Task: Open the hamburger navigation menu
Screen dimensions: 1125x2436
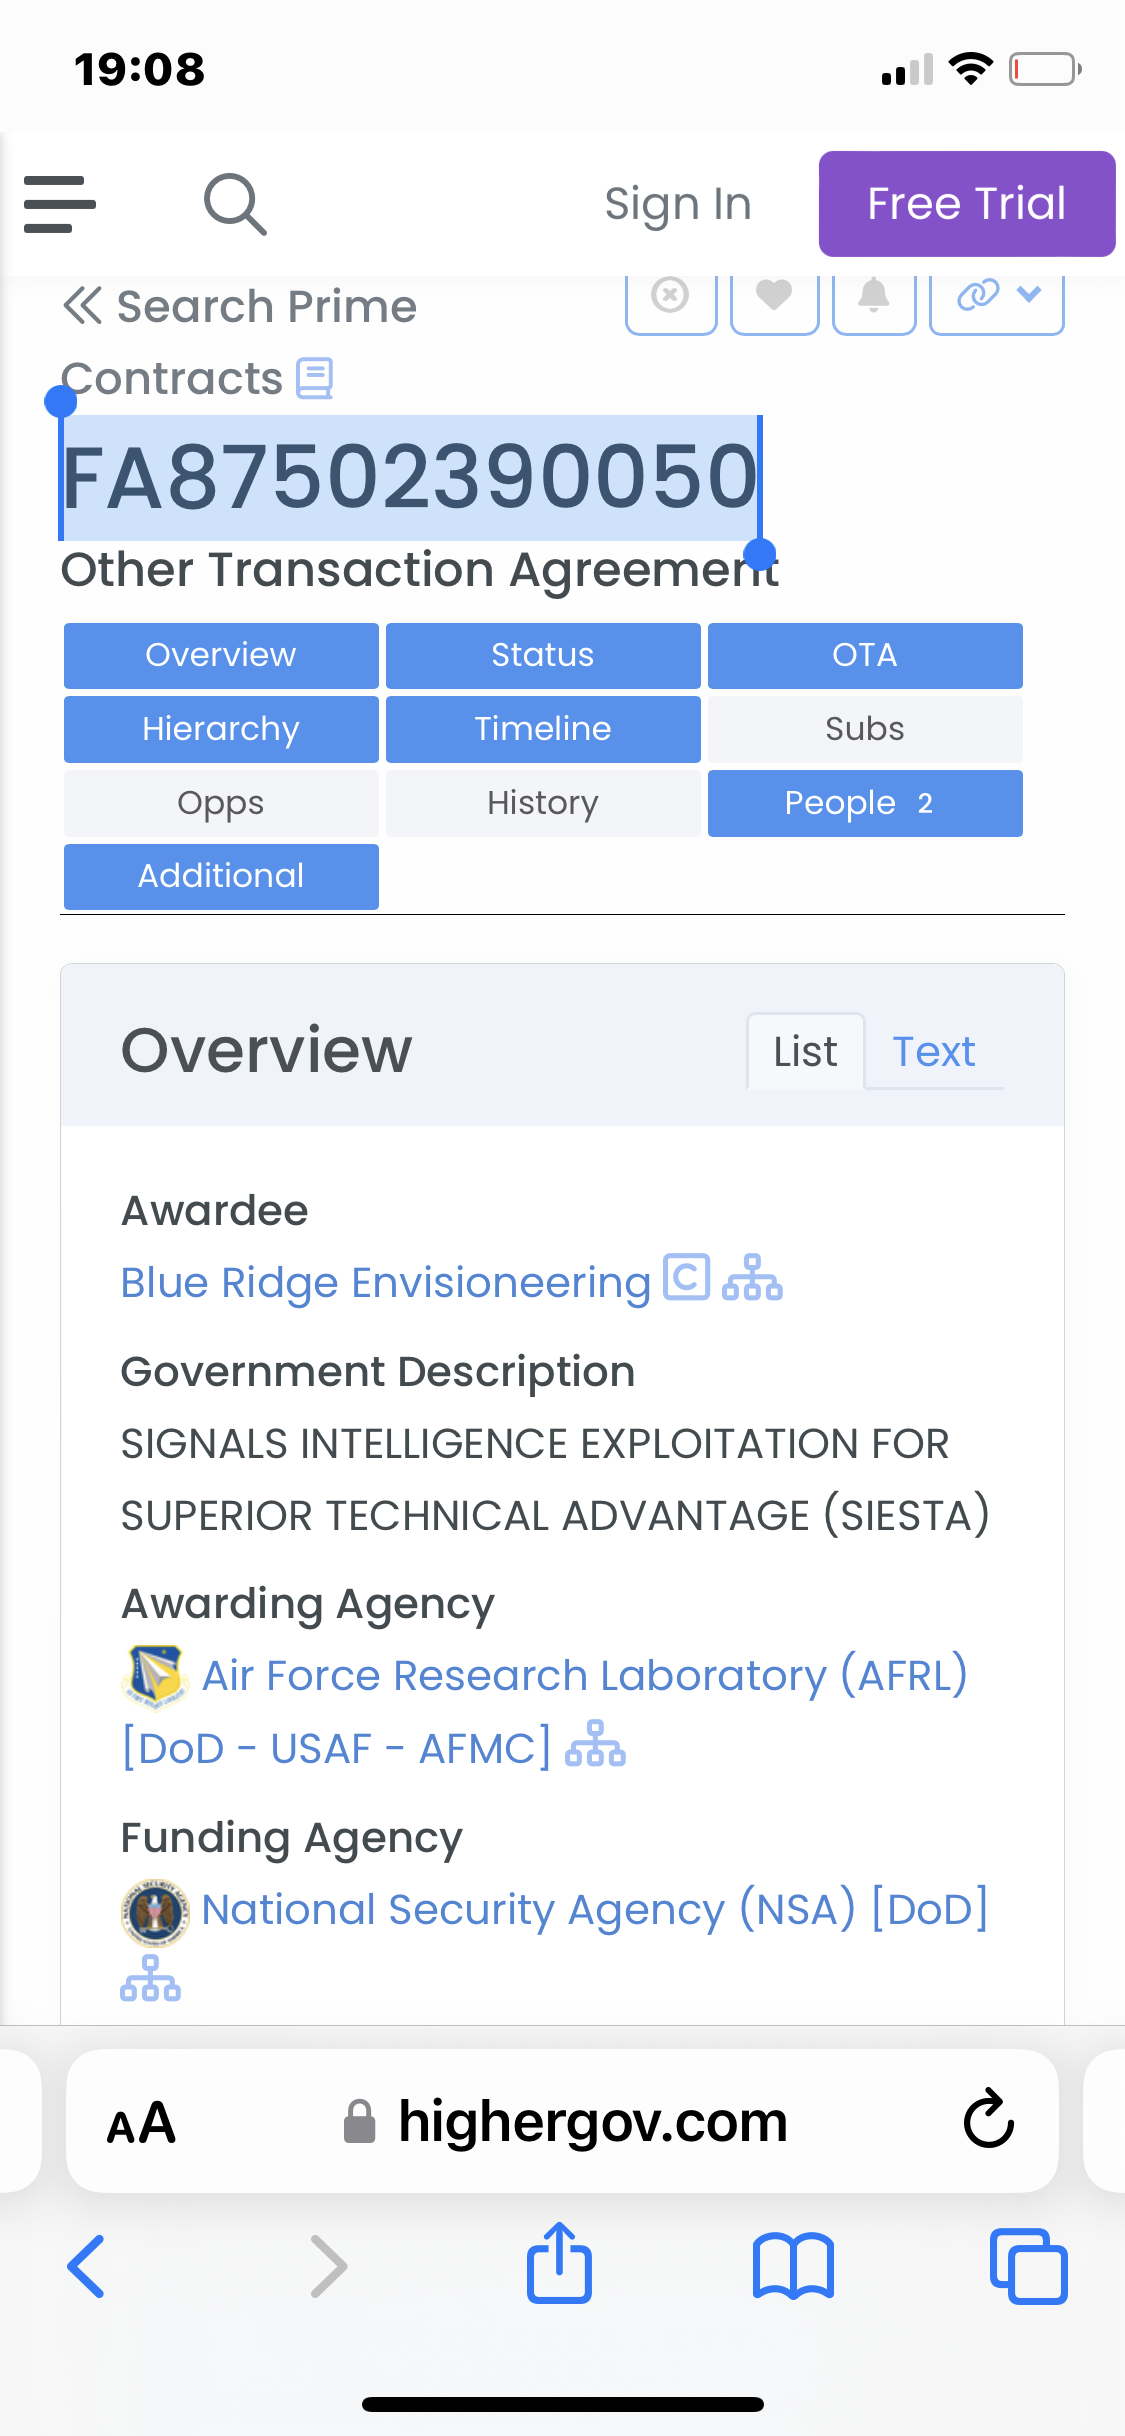Action: coord(59,204)
